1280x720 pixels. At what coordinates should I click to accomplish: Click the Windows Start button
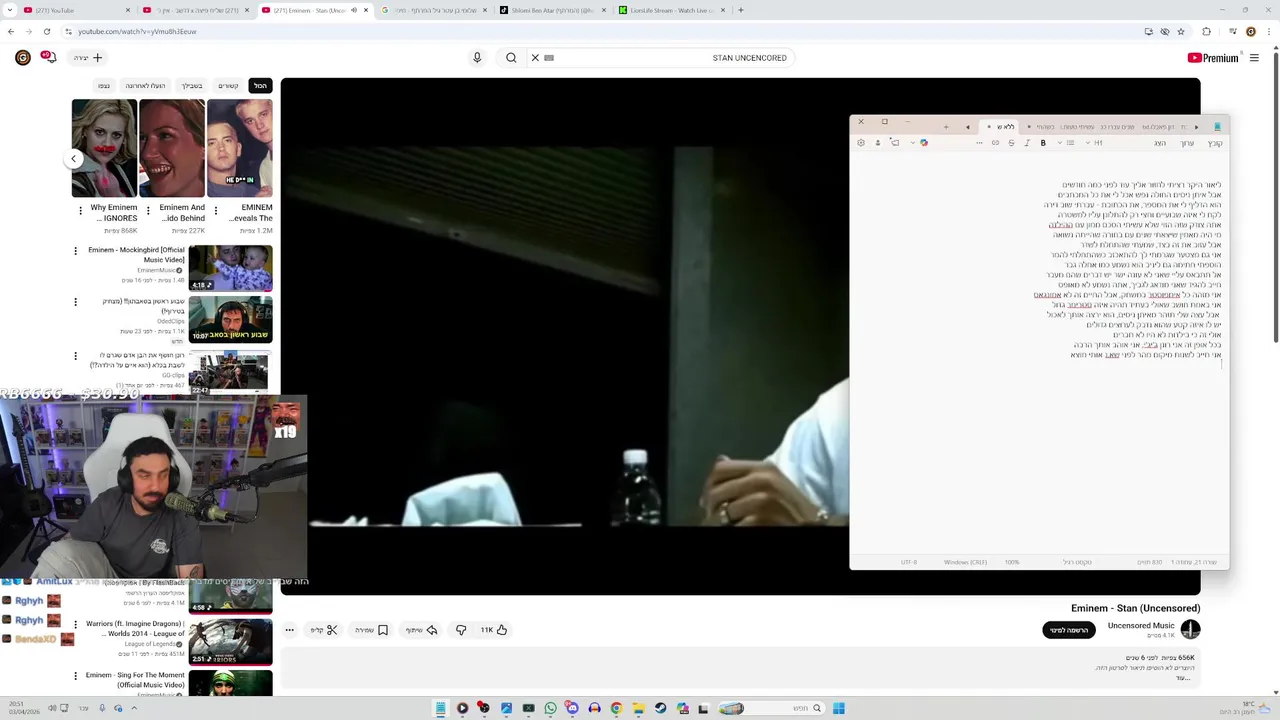point(839,708)
